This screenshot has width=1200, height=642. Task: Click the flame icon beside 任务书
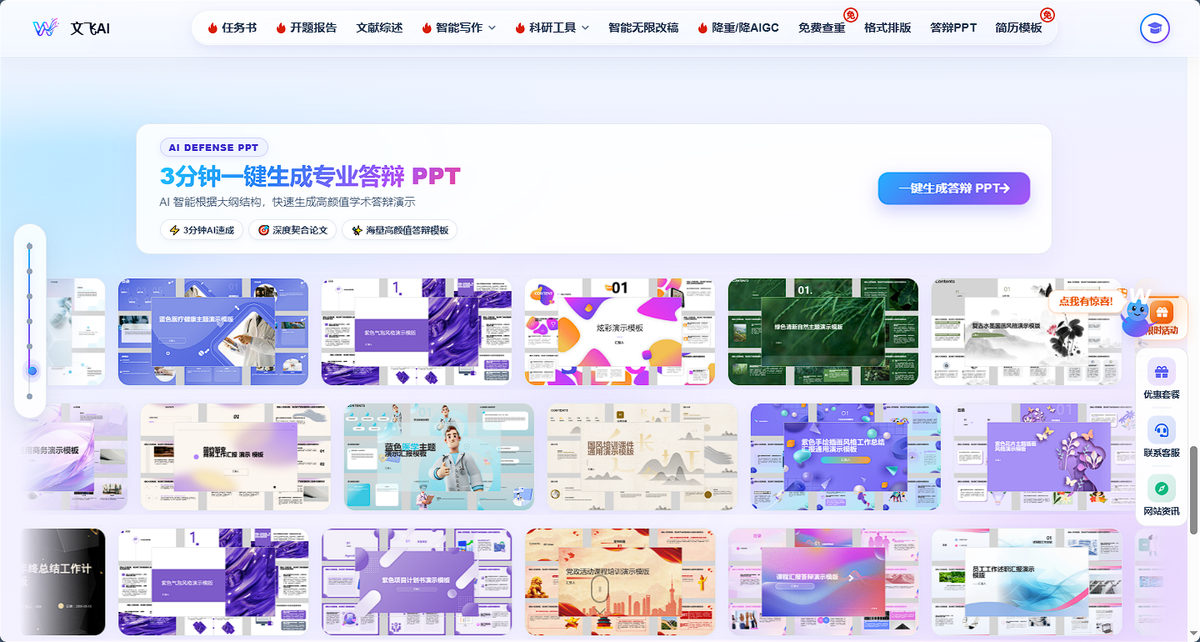tap(212, 28)
